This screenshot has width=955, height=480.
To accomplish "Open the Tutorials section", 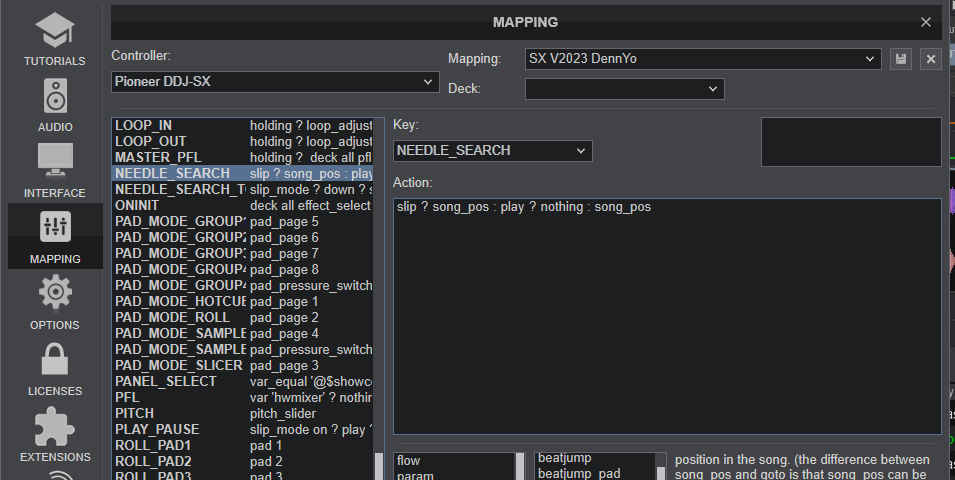I will tap(55, 39).
